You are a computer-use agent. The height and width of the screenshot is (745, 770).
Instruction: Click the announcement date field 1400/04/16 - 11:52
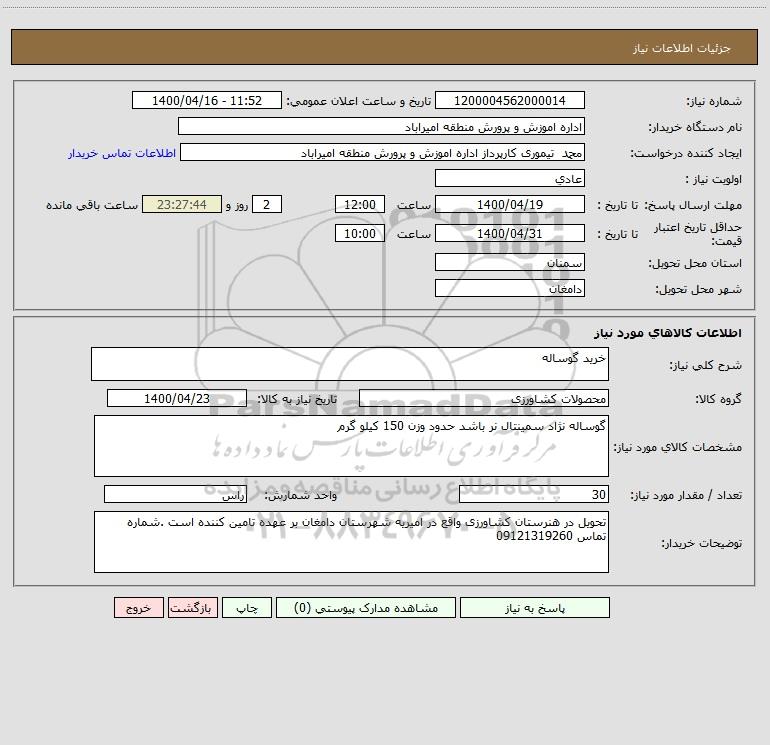coord(207,100)
